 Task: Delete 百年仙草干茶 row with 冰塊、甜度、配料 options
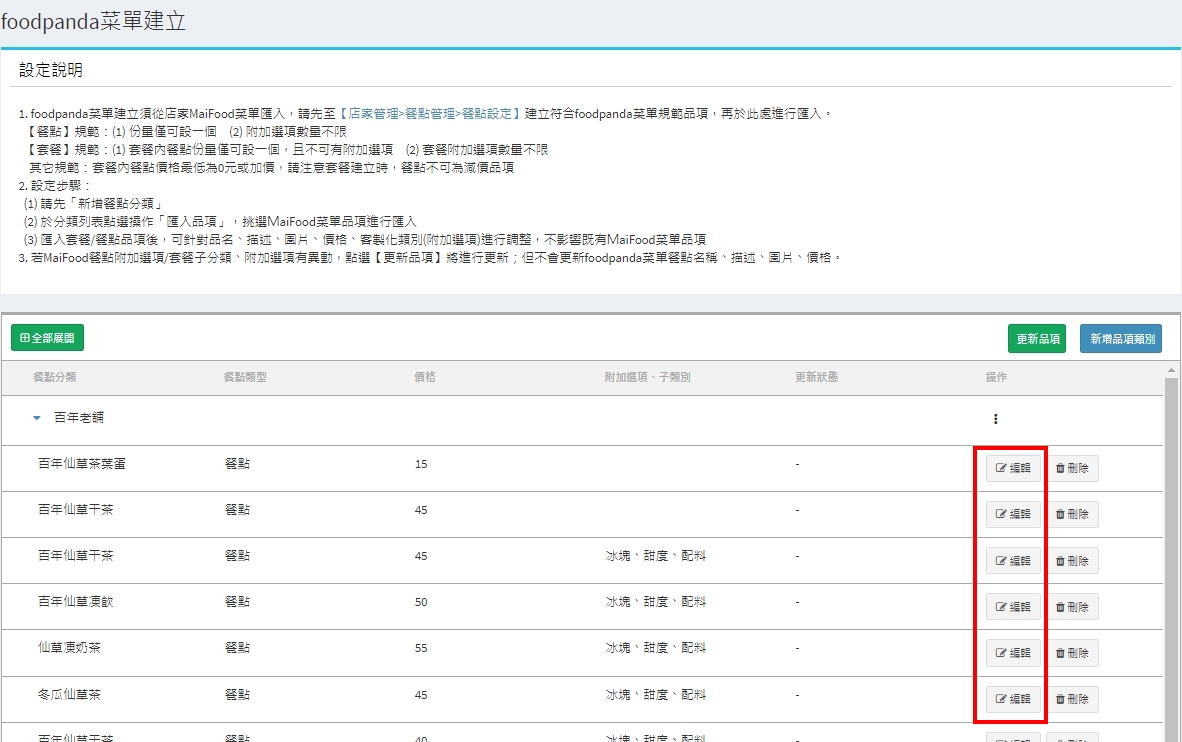pos(1072,561)
